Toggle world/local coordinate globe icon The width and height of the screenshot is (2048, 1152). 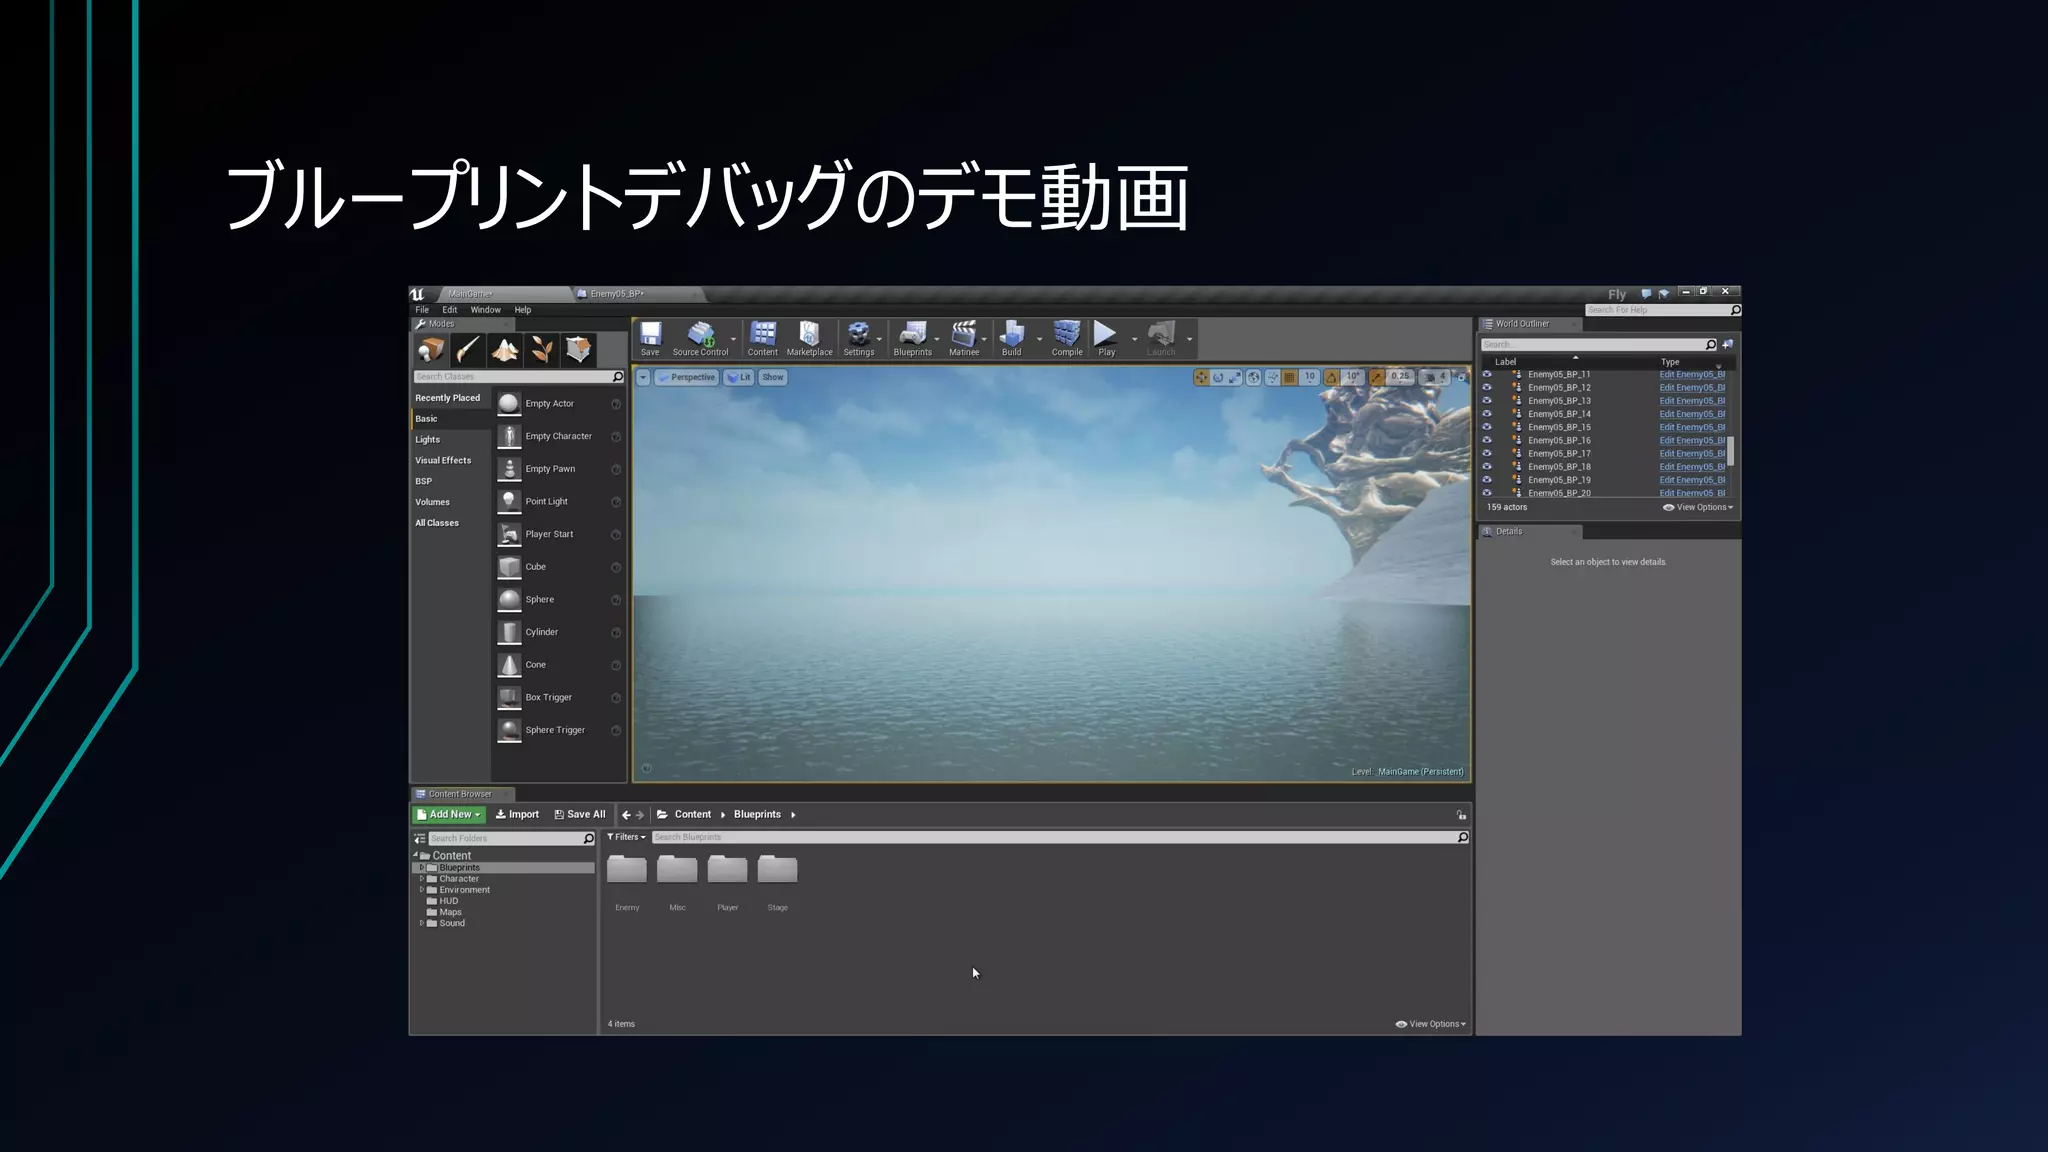1253,377
